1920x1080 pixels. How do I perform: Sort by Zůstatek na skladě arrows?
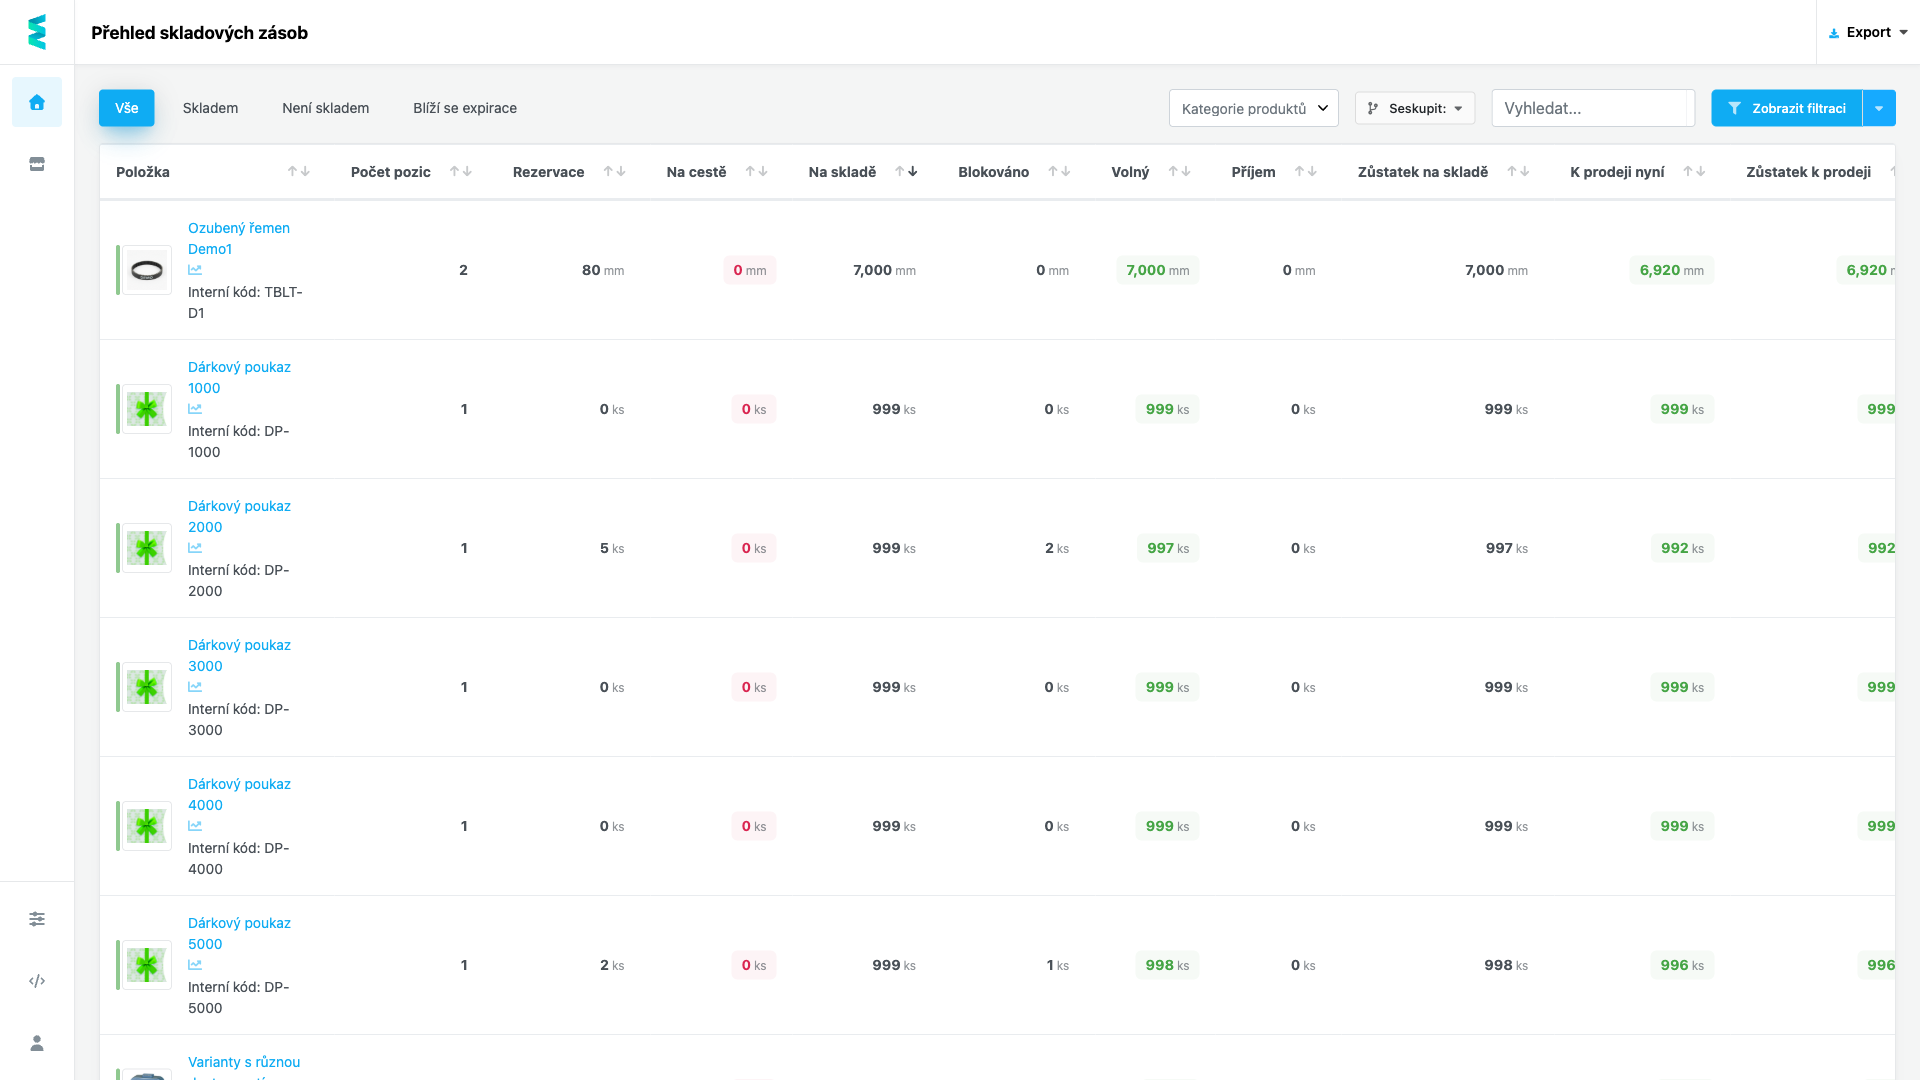point(1518,172)
